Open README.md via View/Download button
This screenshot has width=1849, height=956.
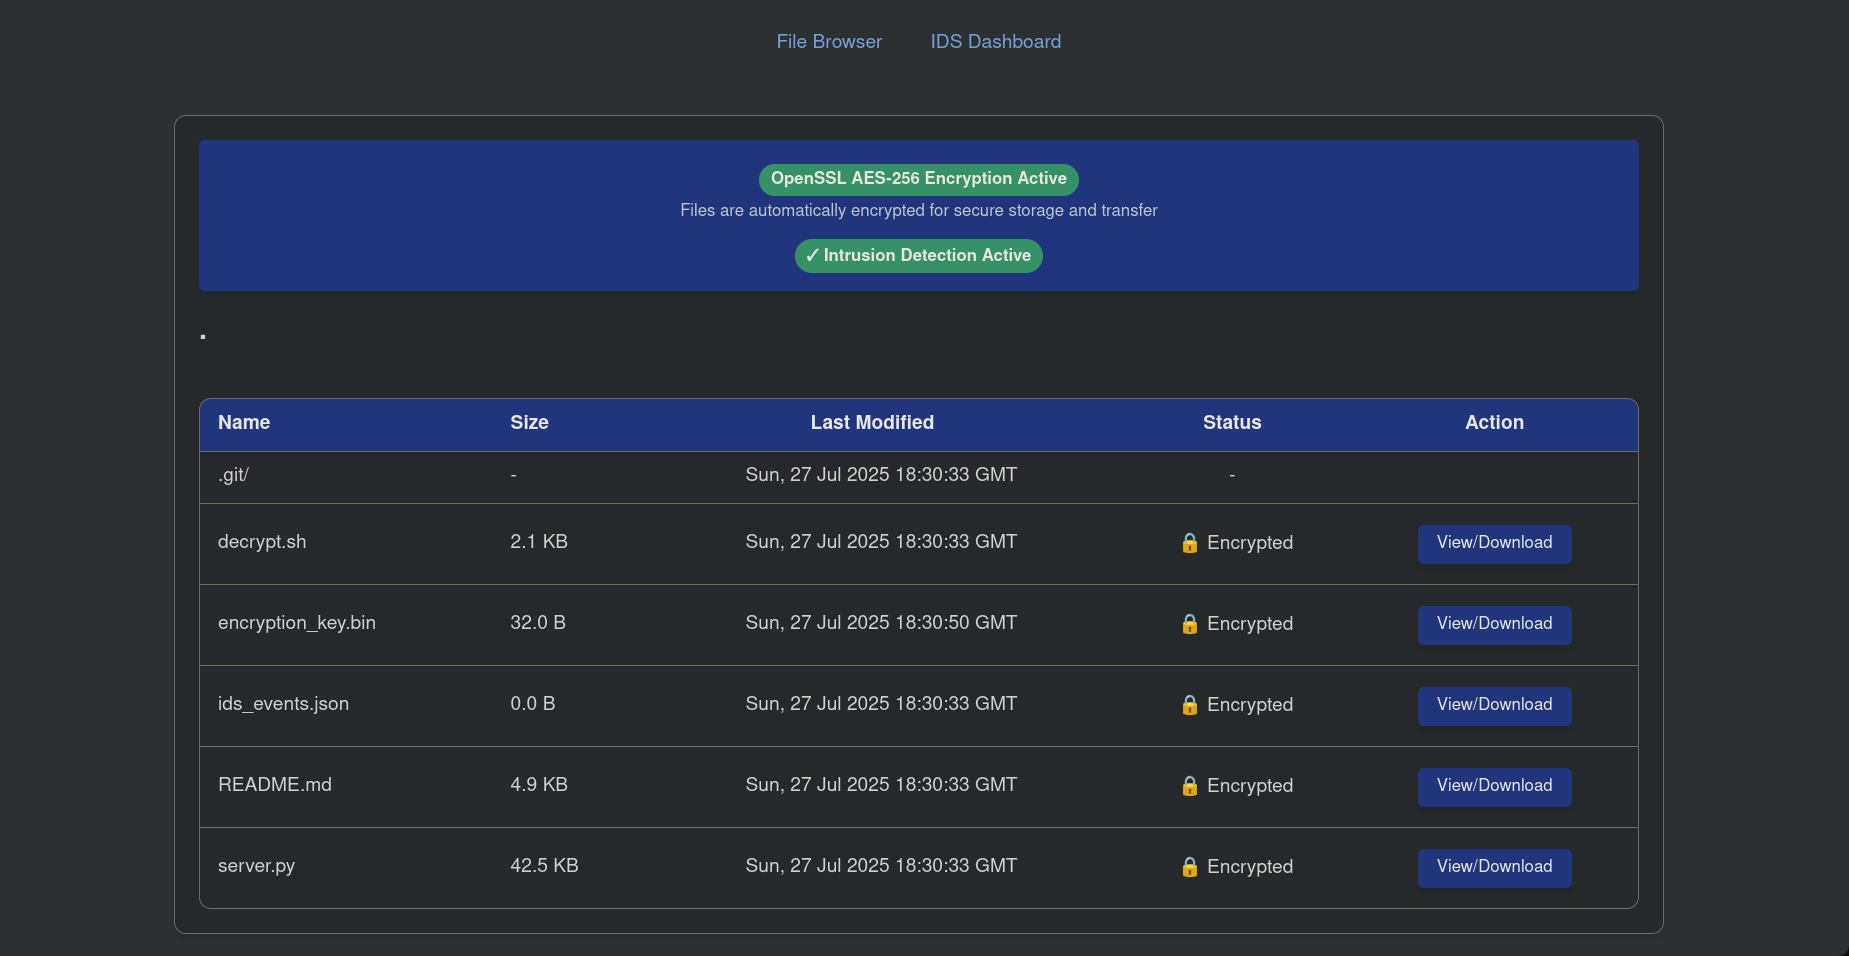click(1494, 786)
